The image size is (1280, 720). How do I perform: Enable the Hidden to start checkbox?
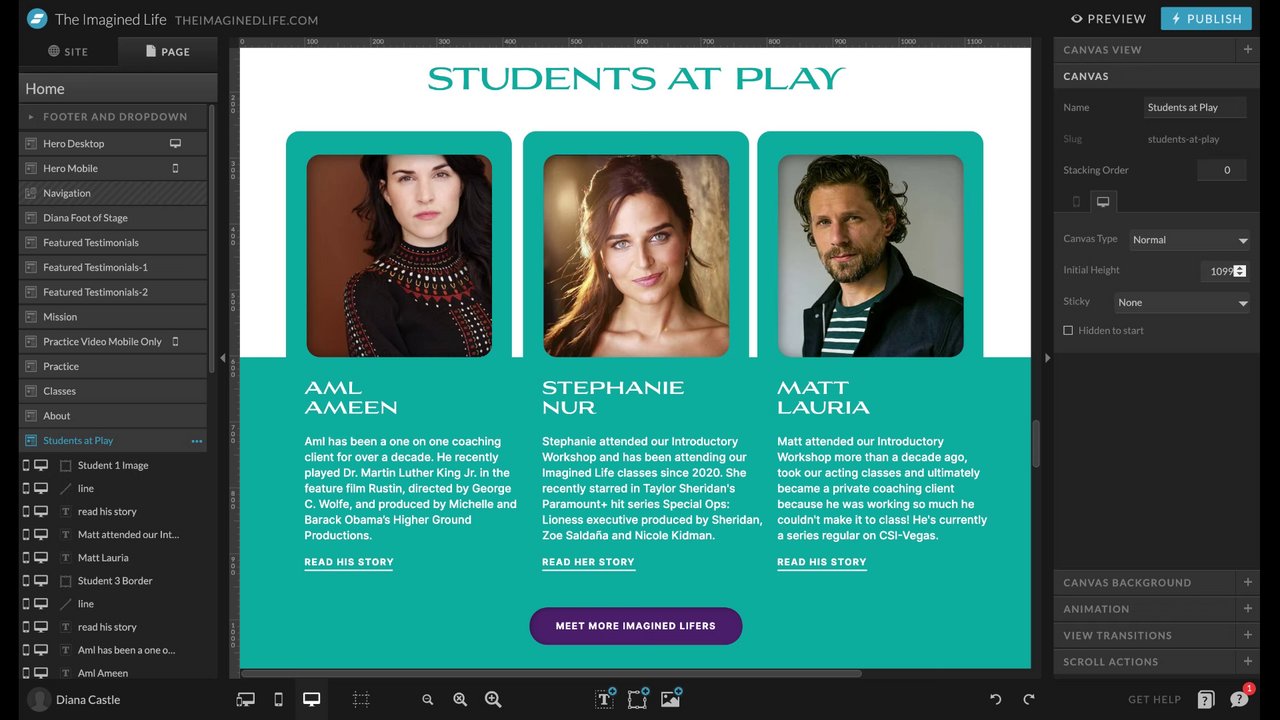pyautogui.click(x=1068, y=330)
